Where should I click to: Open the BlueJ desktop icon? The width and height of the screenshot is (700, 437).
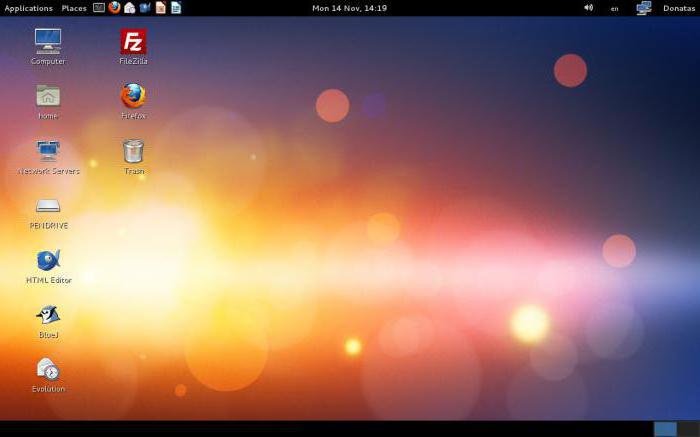(48, 315)
